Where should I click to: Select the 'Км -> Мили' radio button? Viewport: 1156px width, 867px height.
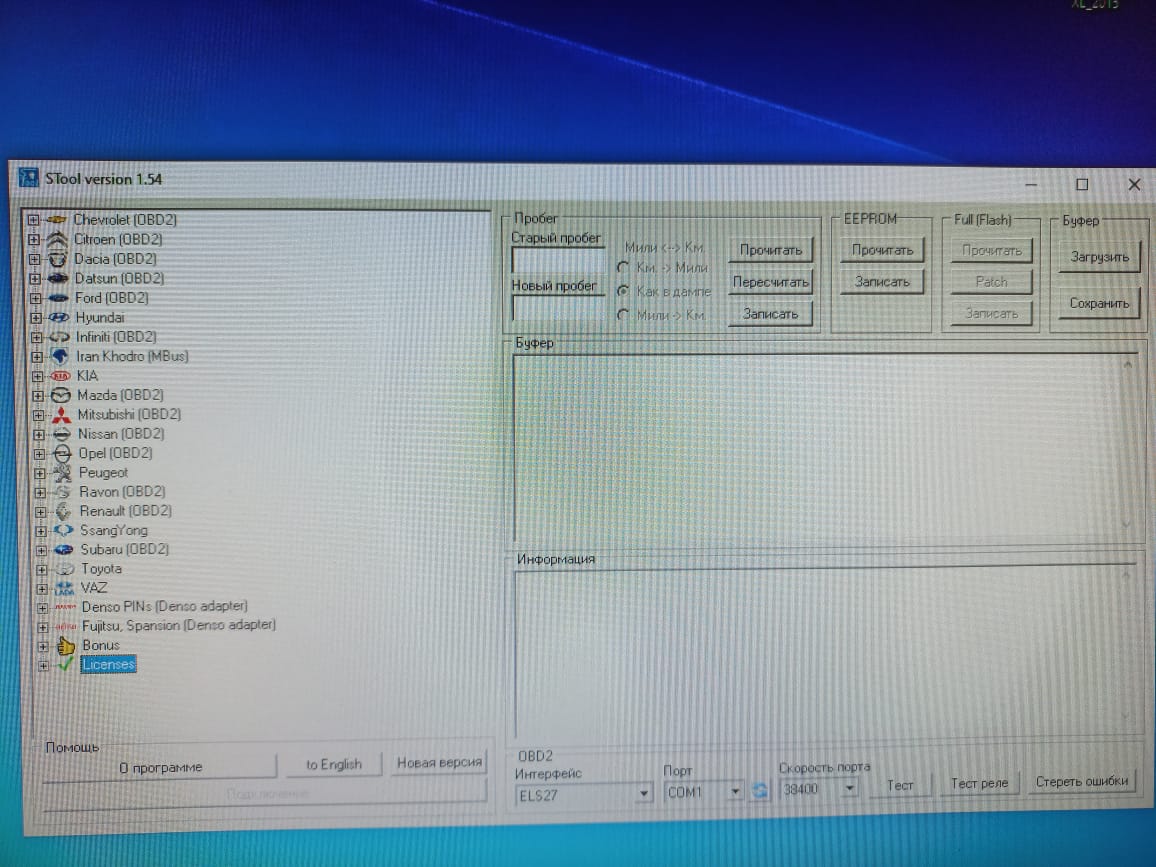tap(623, 268)
